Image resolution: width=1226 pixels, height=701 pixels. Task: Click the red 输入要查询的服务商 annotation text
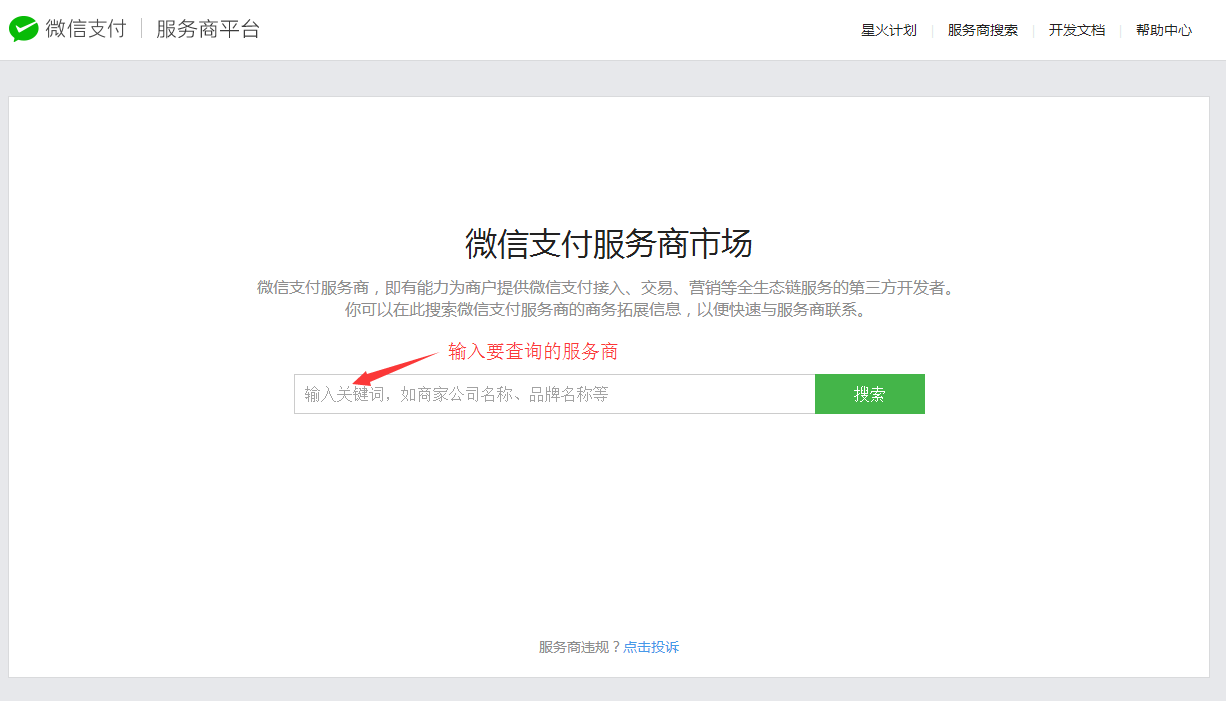click(x=532, y=351)
